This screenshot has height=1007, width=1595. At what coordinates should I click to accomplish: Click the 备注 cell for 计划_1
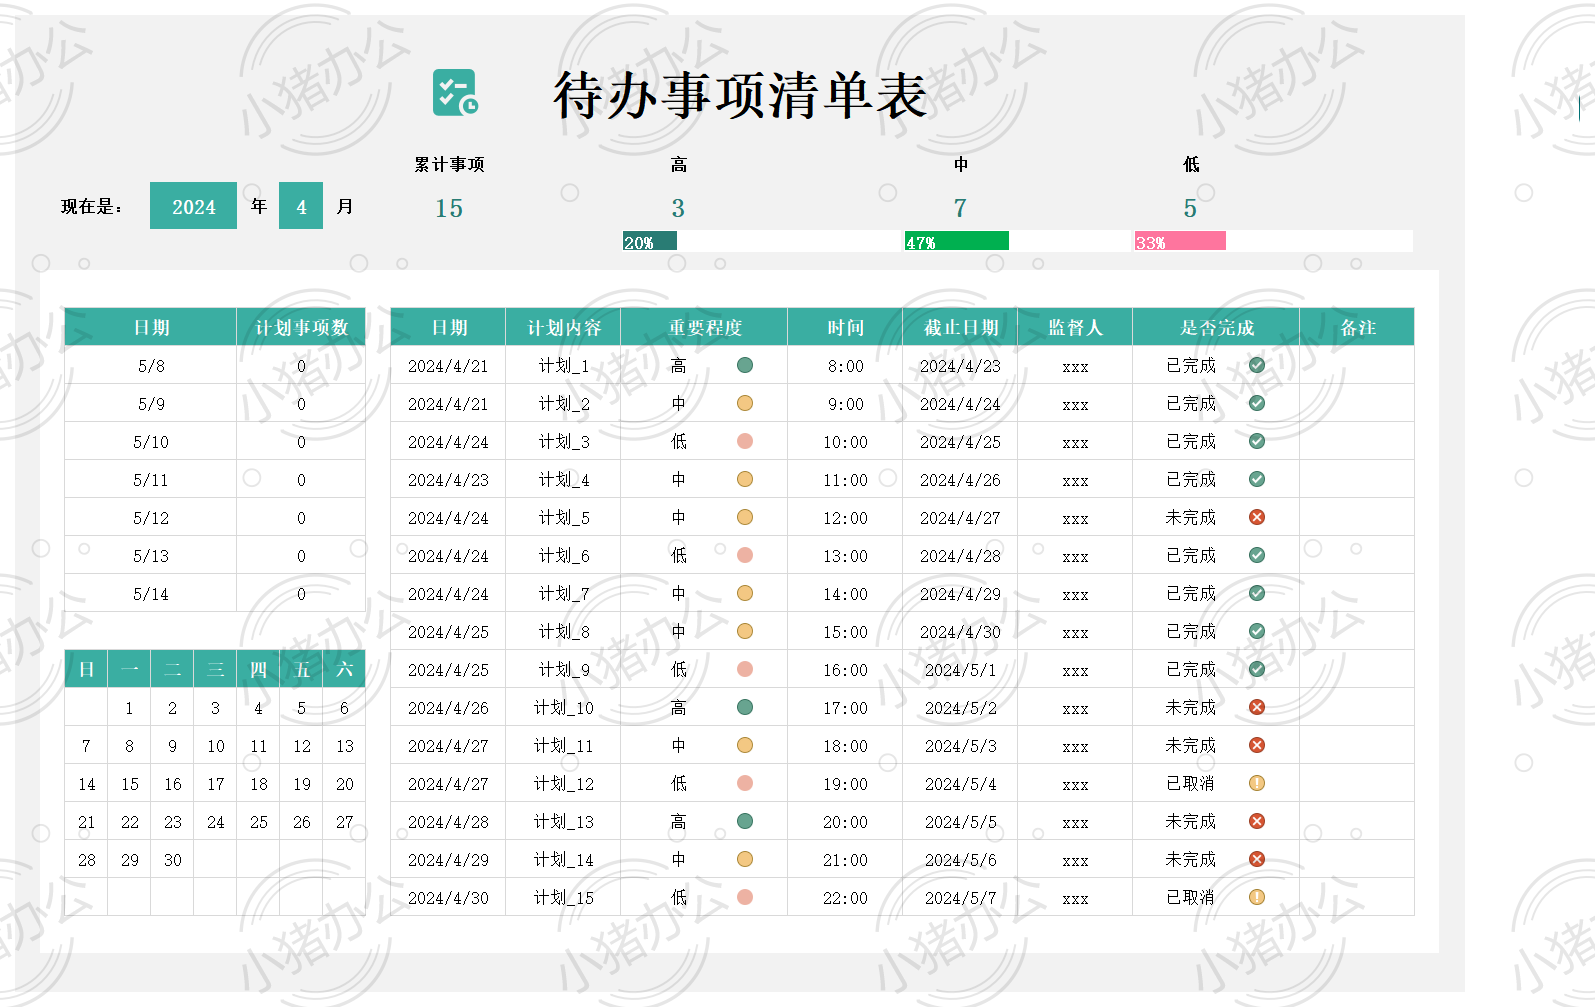1358,366
